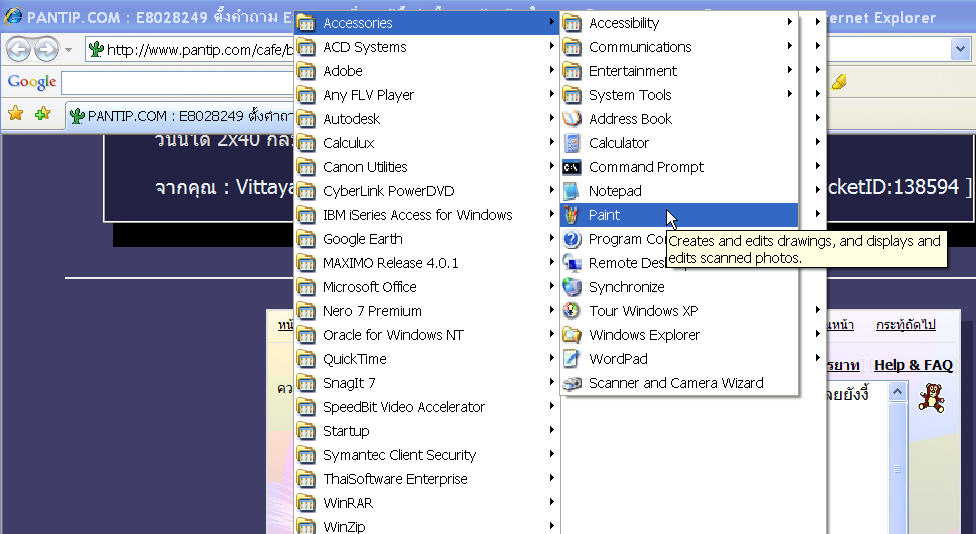
Task: Click the Synchronize globe icon
Action: coord(571,287)
